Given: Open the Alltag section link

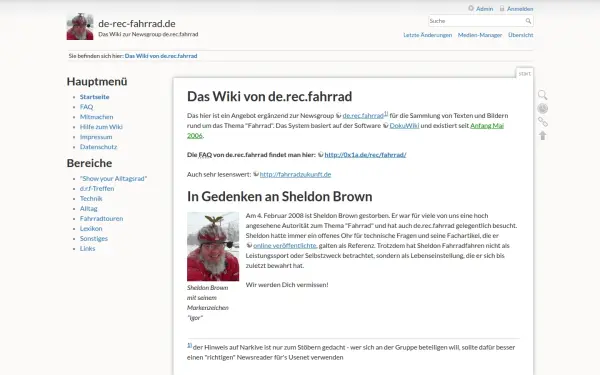Looking at the screenshot, I should (88, 208).
